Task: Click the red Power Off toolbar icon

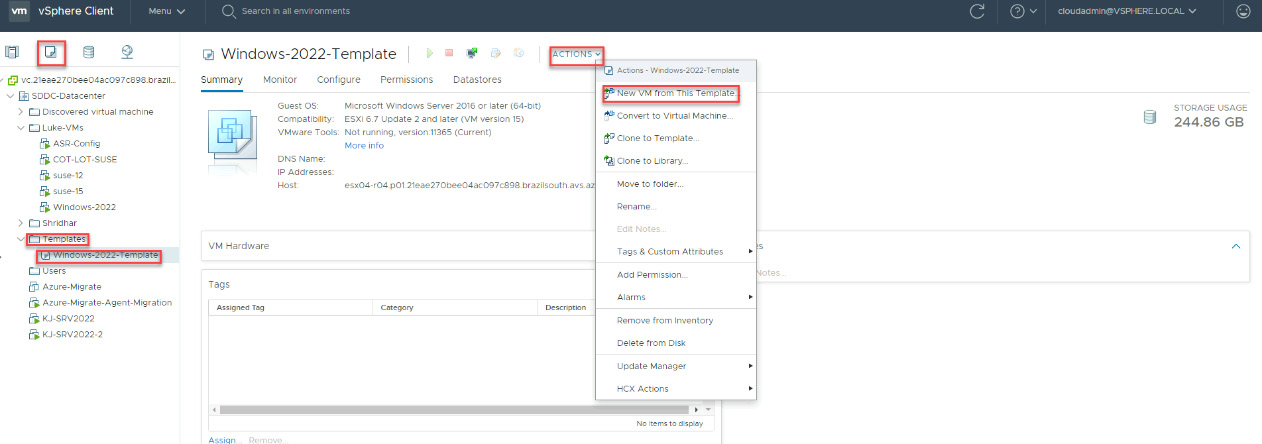Action: pos(449,53)
